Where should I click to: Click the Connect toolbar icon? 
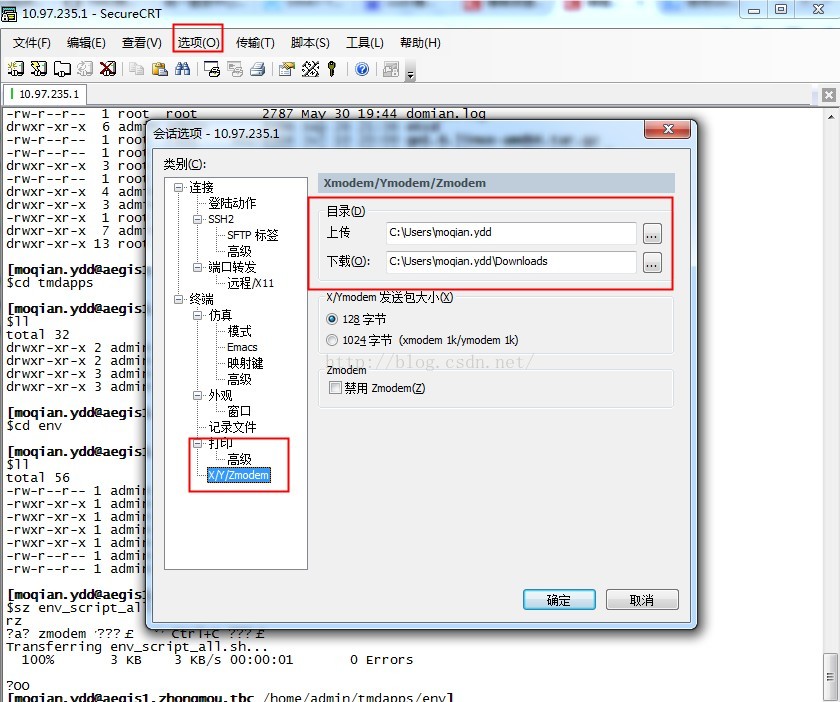point(16,69)
